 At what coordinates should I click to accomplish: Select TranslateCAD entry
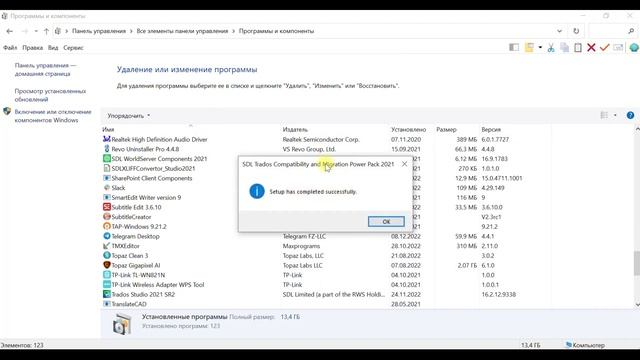tap(129, 304)
